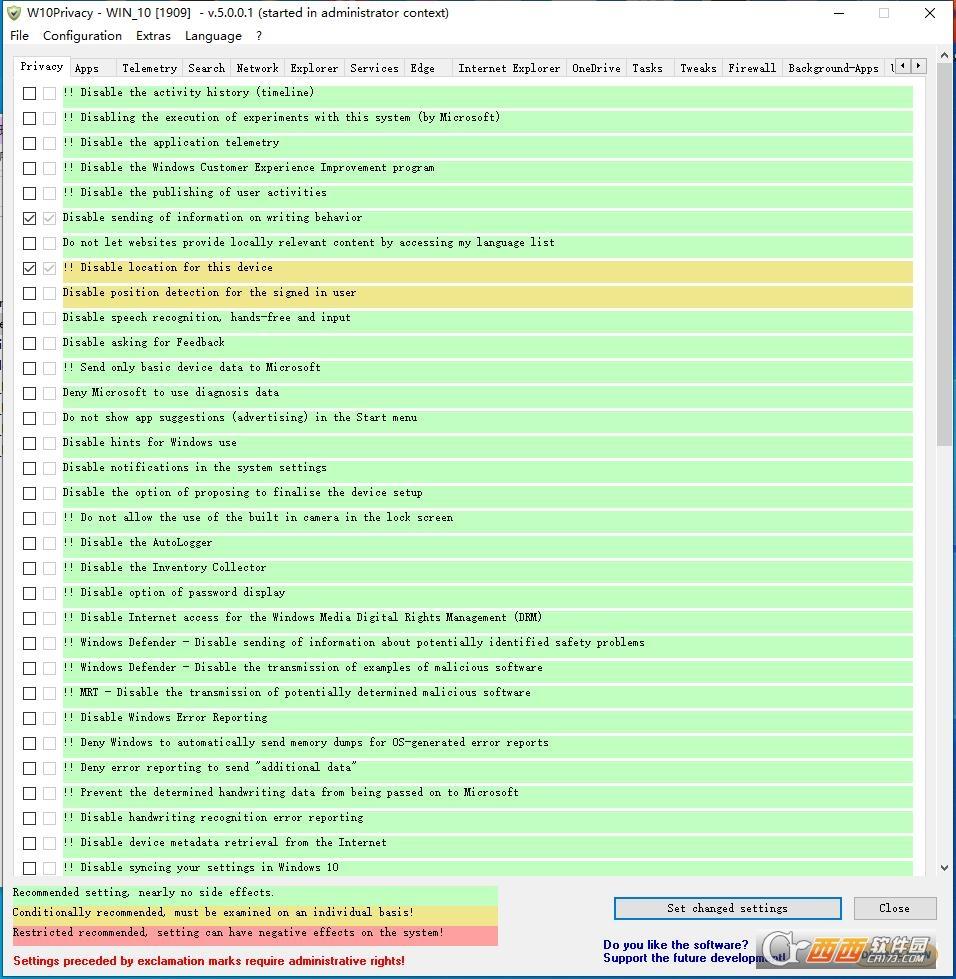Viewport: 956px width, 979px height.
Task: Enable 'Disable the application telemetry' checkbox
Action: click(29, 143)
